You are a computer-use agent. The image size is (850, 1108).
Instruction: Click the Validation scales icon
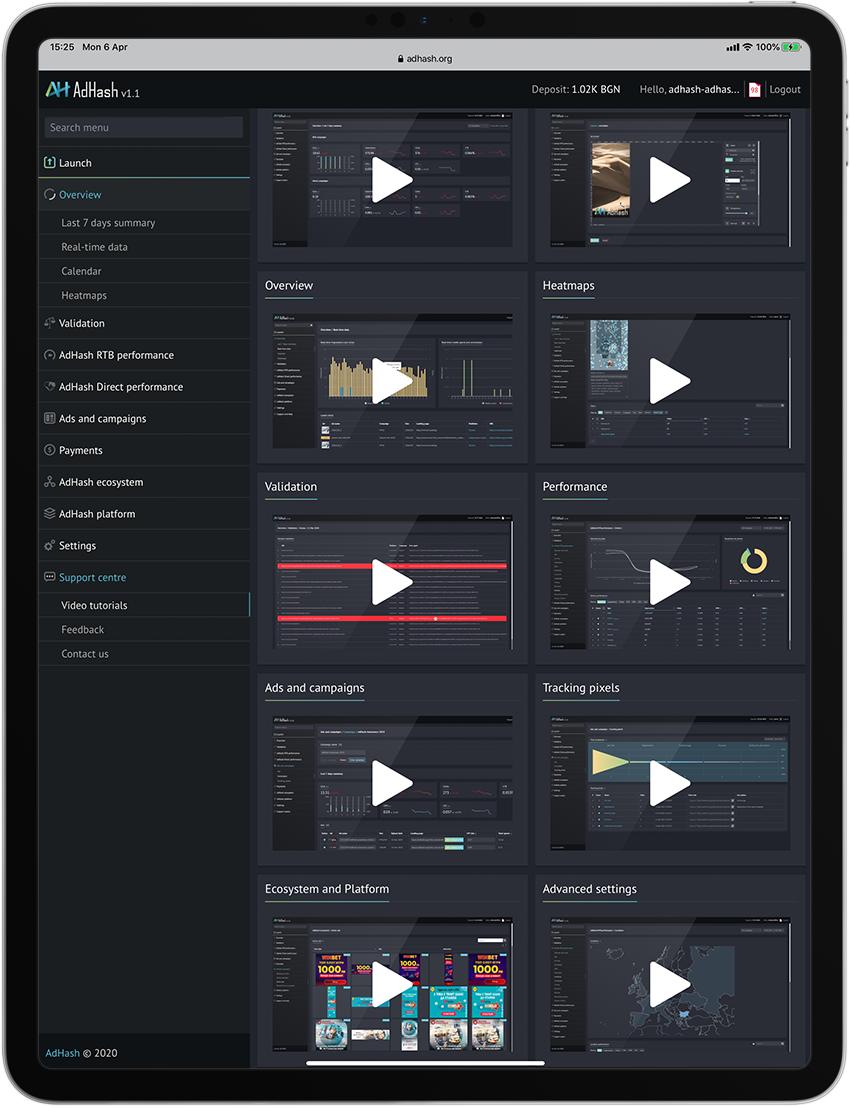tap(50, 323)
